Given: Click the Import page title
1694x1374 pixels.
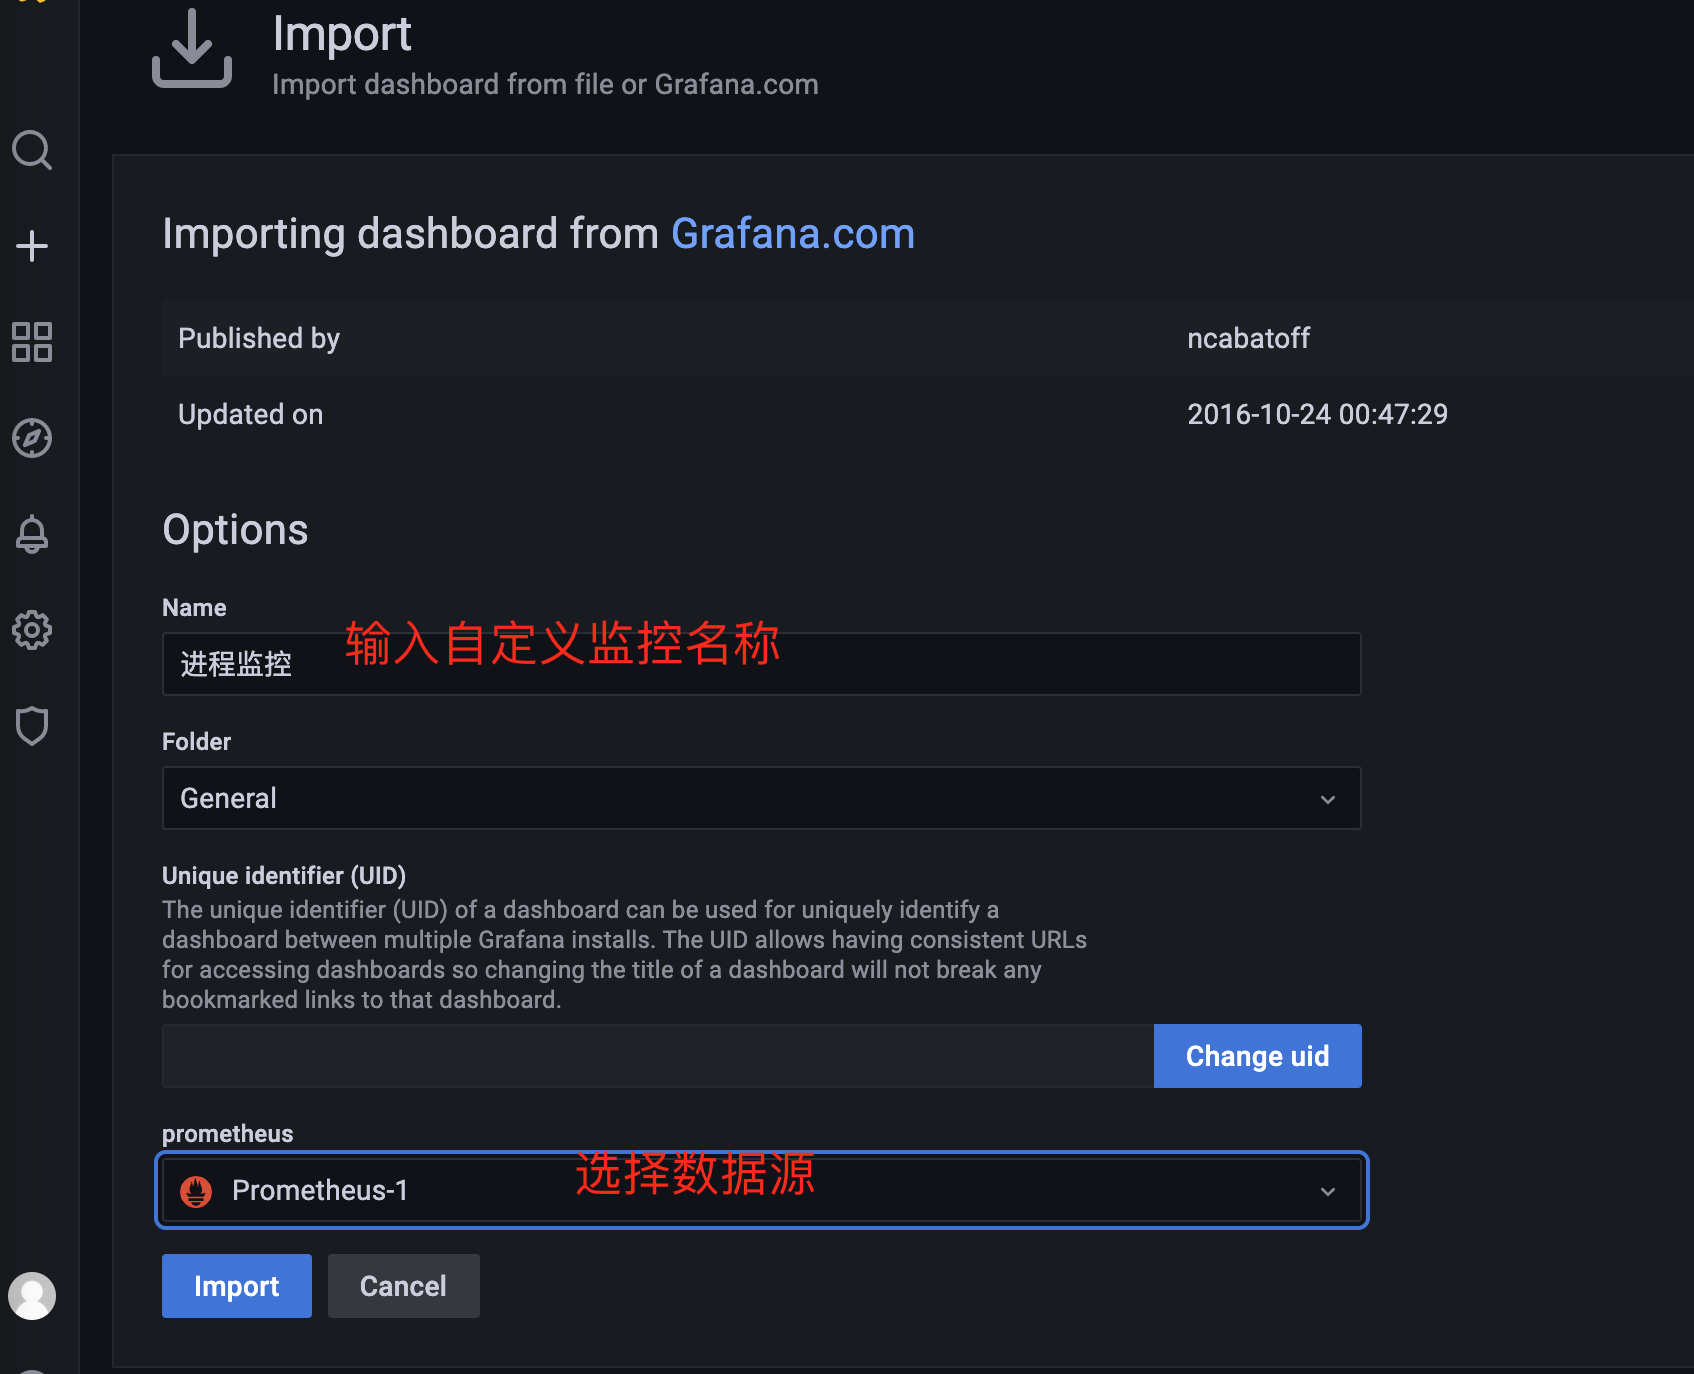Looking at the screenshot, I should click(342, 35).
